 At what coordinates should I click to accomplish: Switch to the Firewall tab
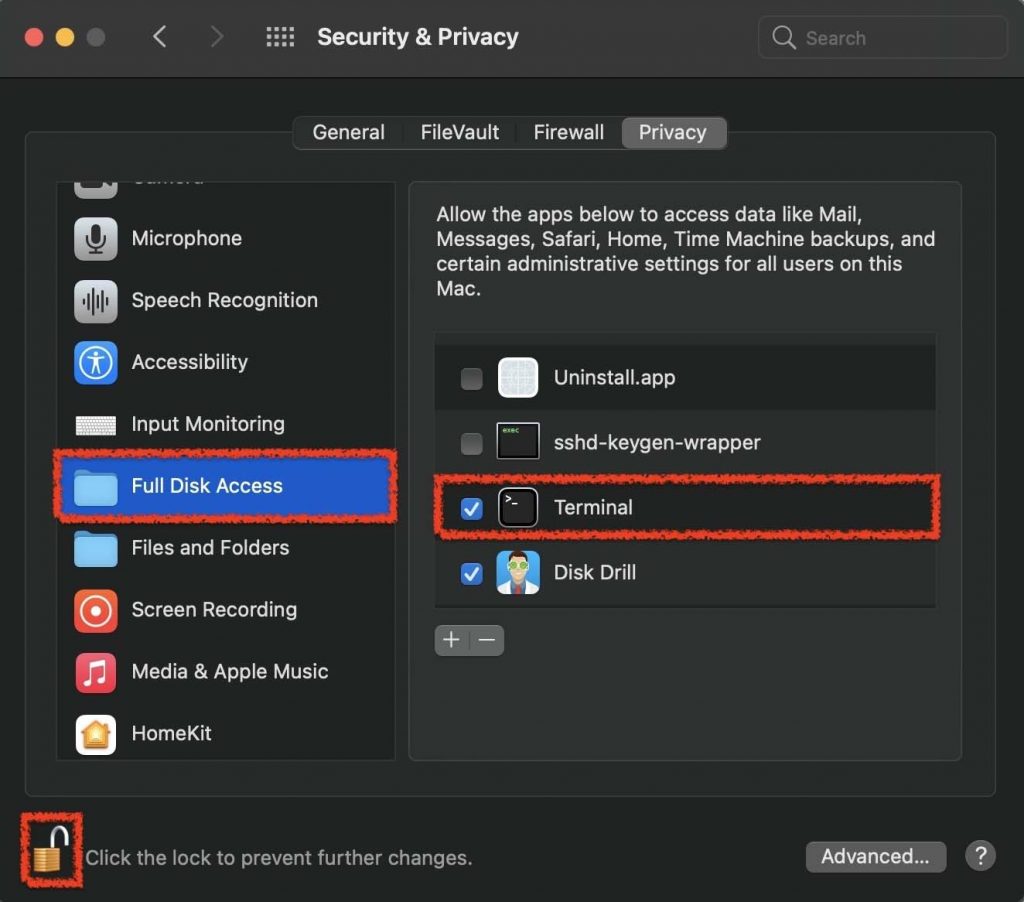(x=568, y=132)
